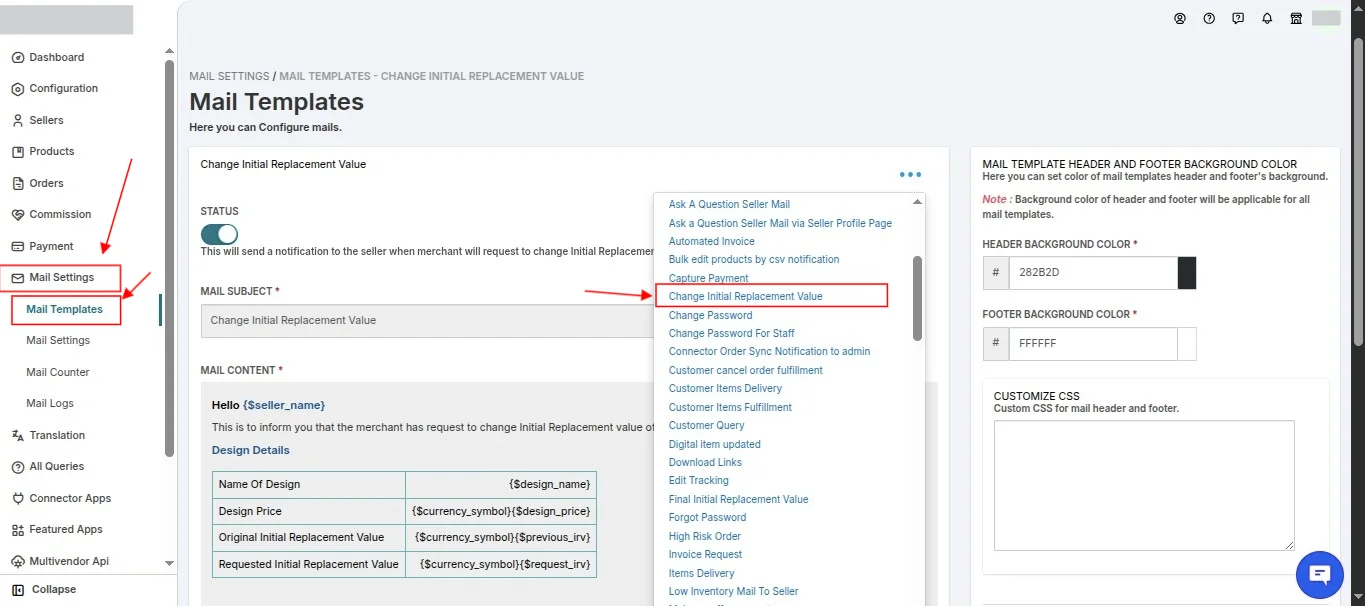Open Configuration sidebar menu
Viewport: 1365px width, 606px height.
64,89
